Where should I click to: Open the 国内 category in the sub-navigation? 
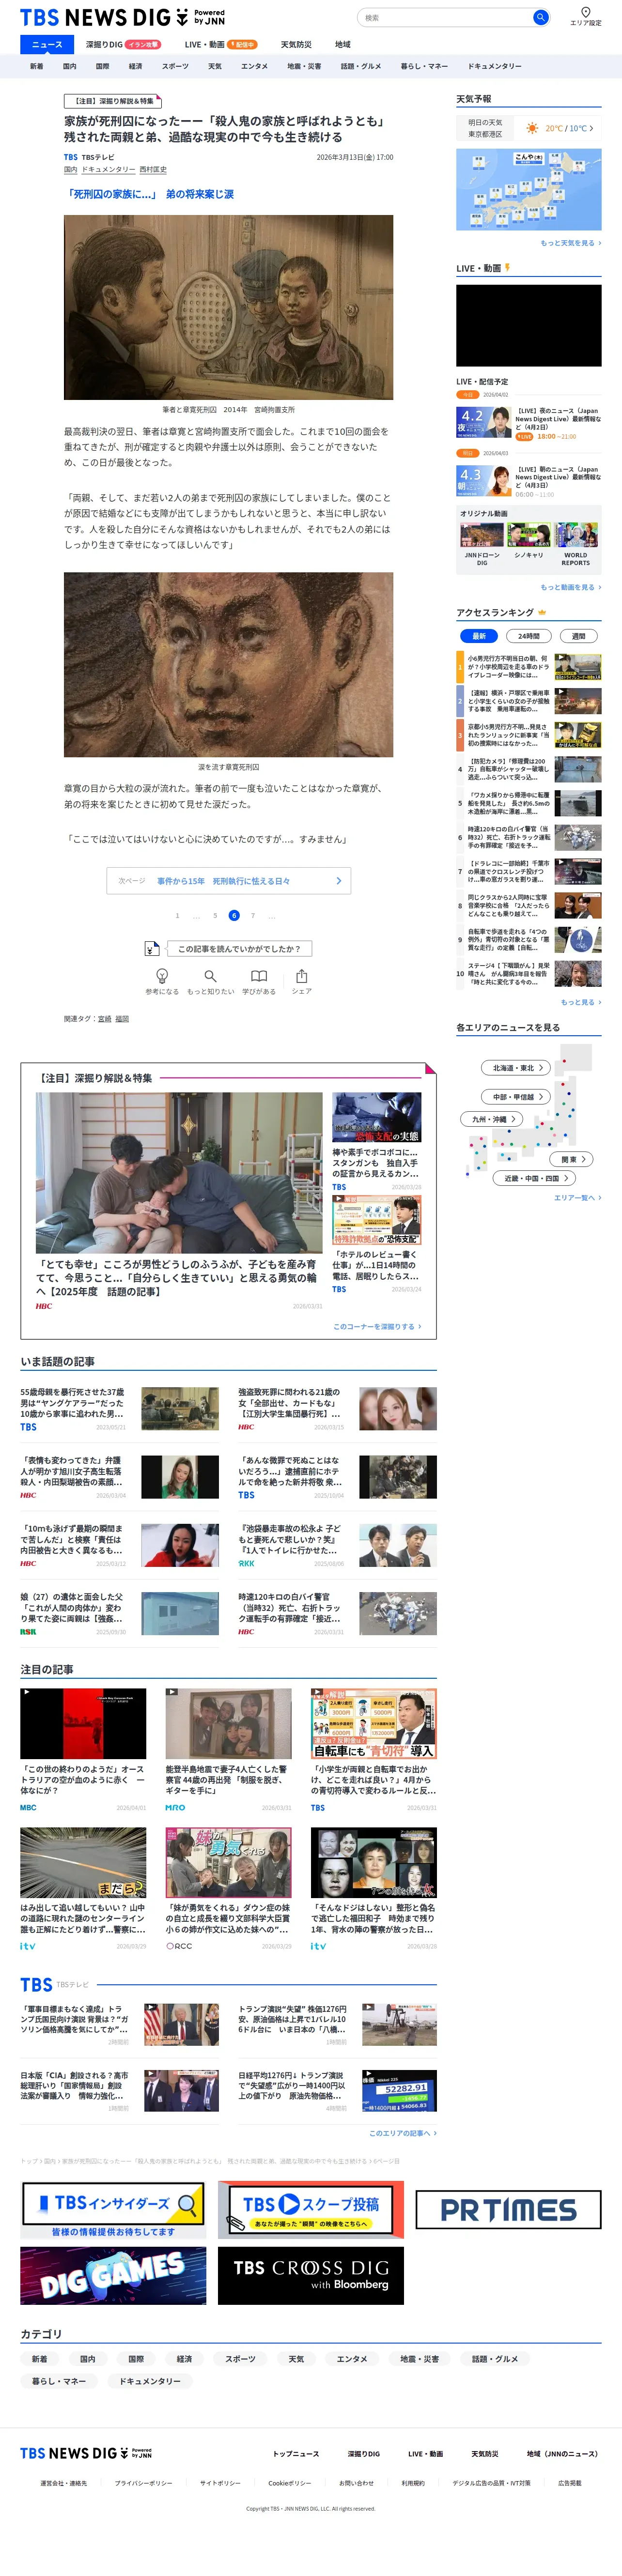click(x=70, y=66)
